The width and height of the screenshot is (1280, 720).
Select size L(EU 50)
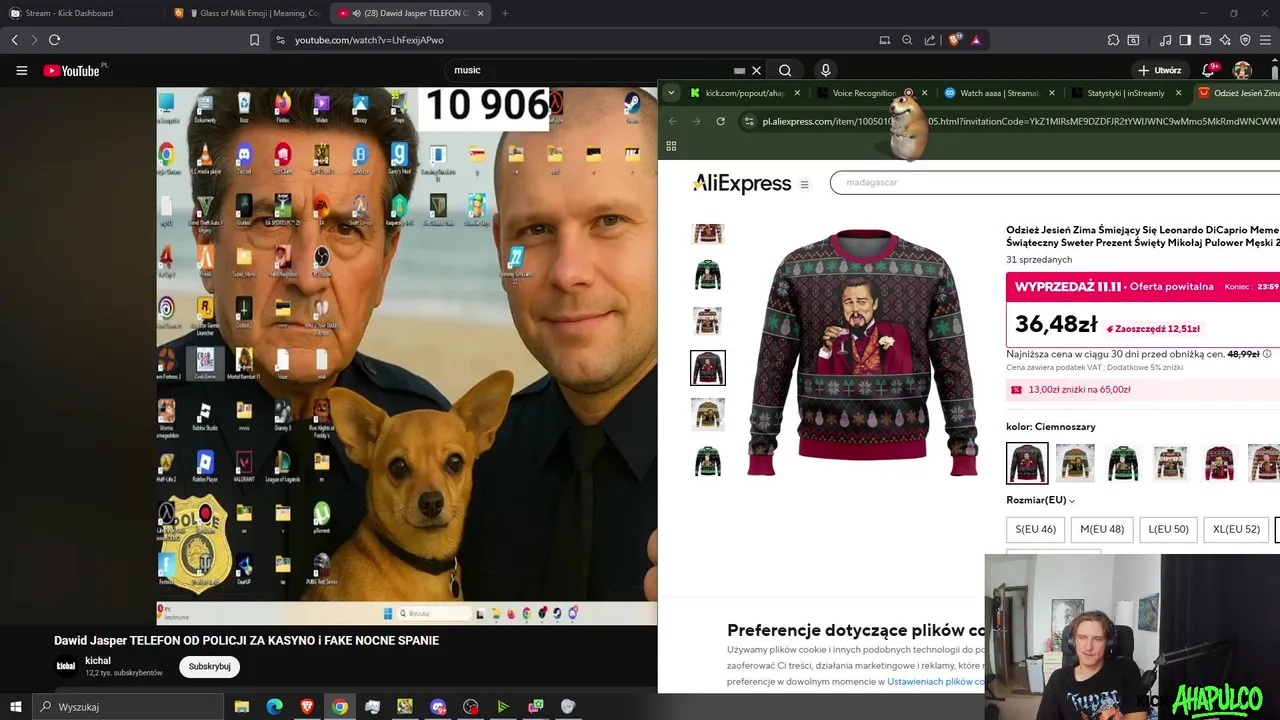coord(1168,529)
